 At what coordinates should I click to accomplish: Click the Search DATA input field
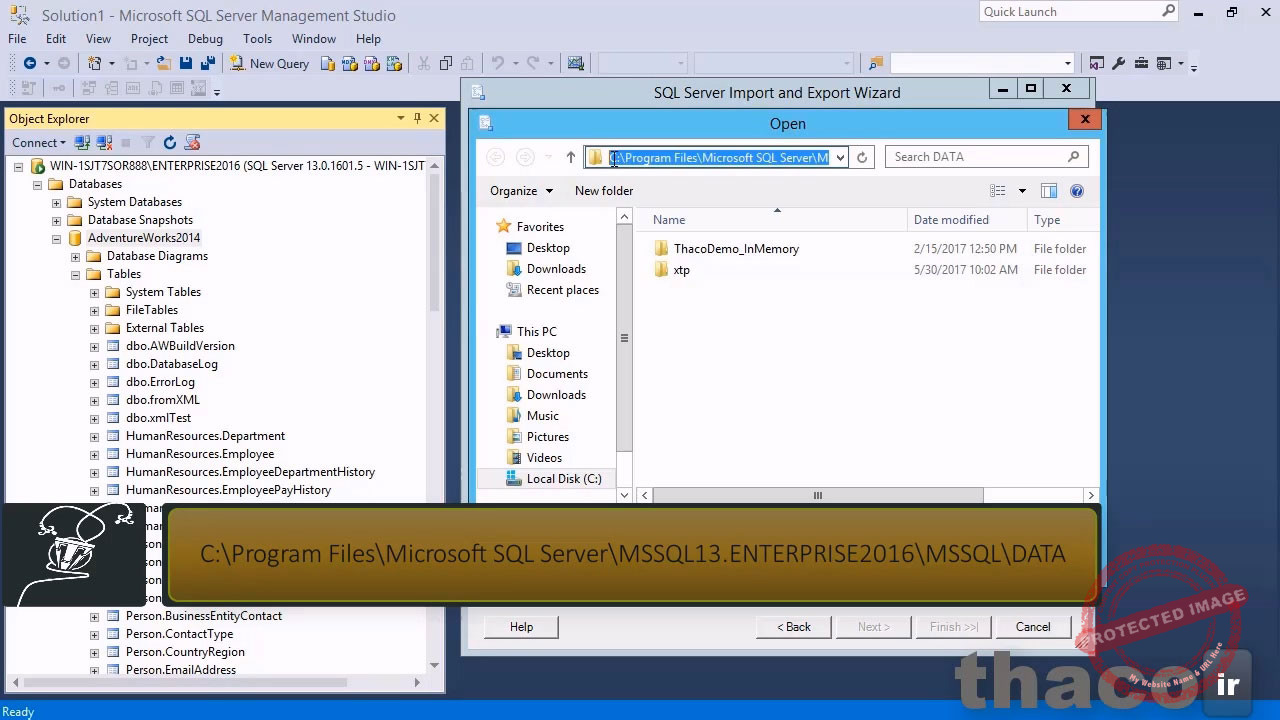977,157
